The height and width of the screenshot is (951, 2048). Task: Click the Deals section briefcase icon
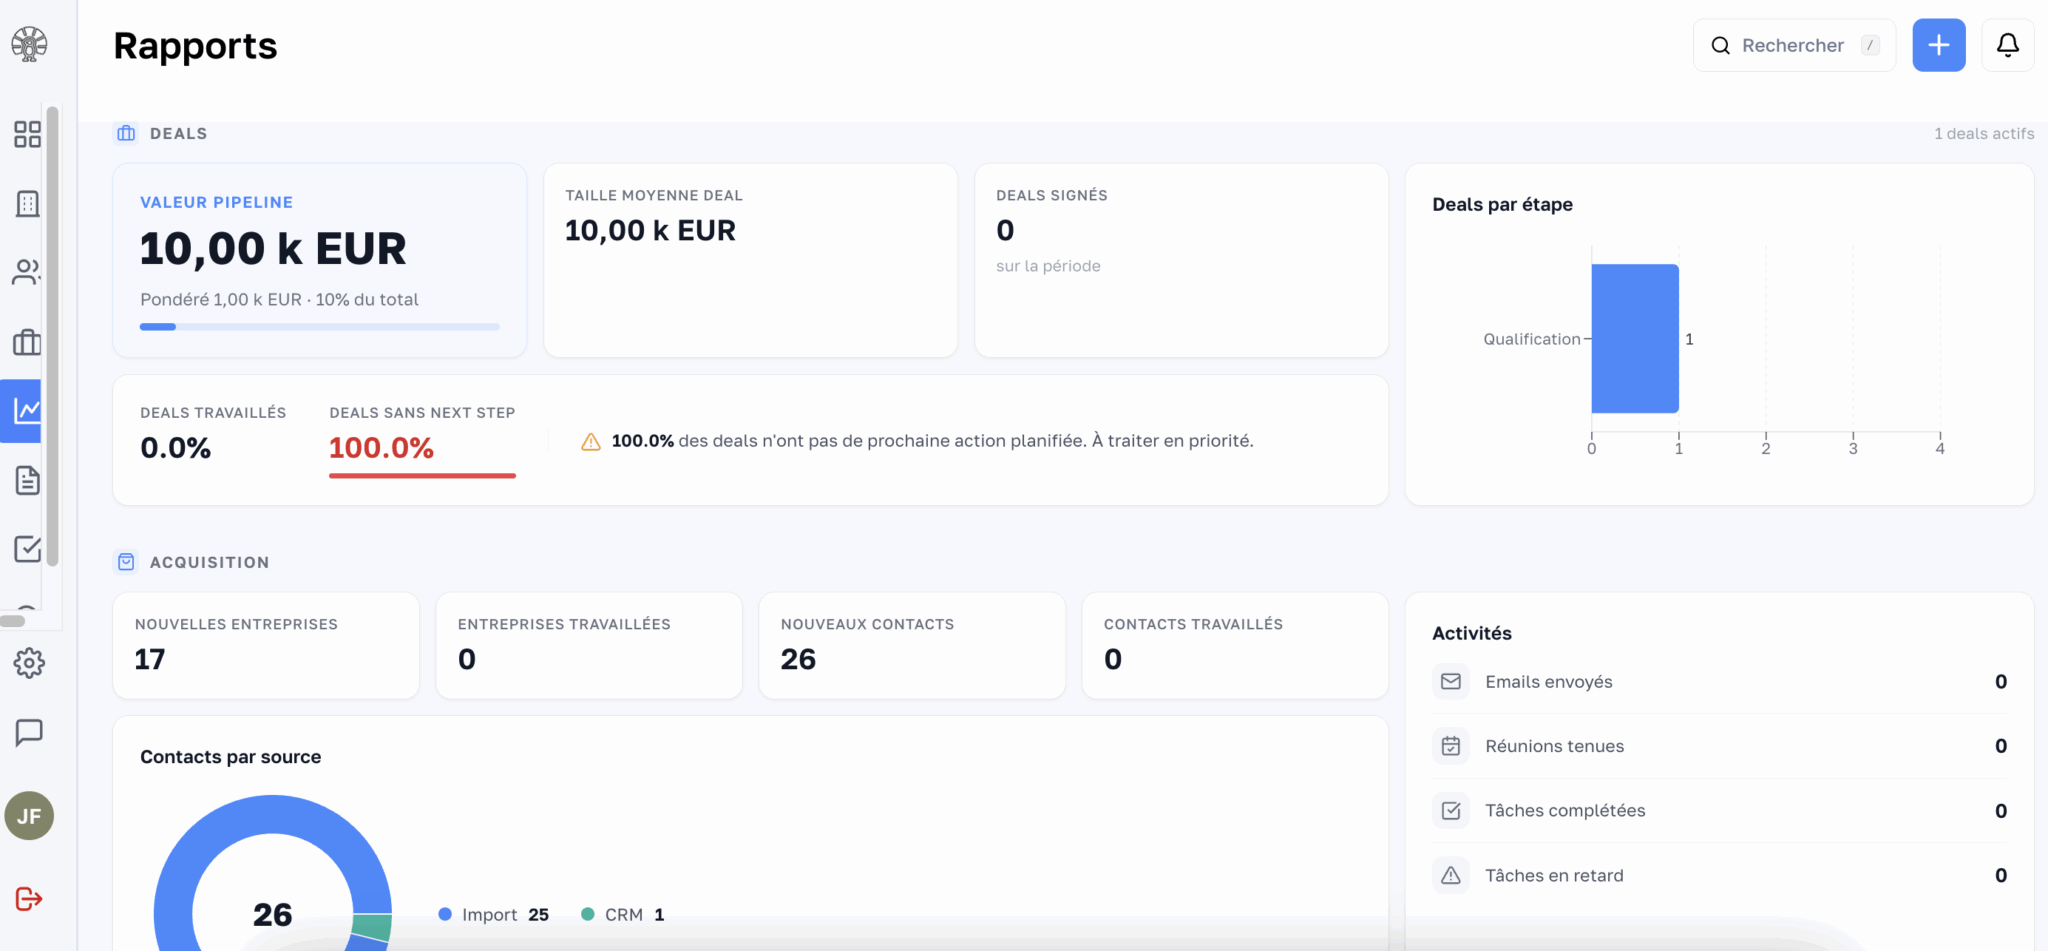tap(126, 133)
